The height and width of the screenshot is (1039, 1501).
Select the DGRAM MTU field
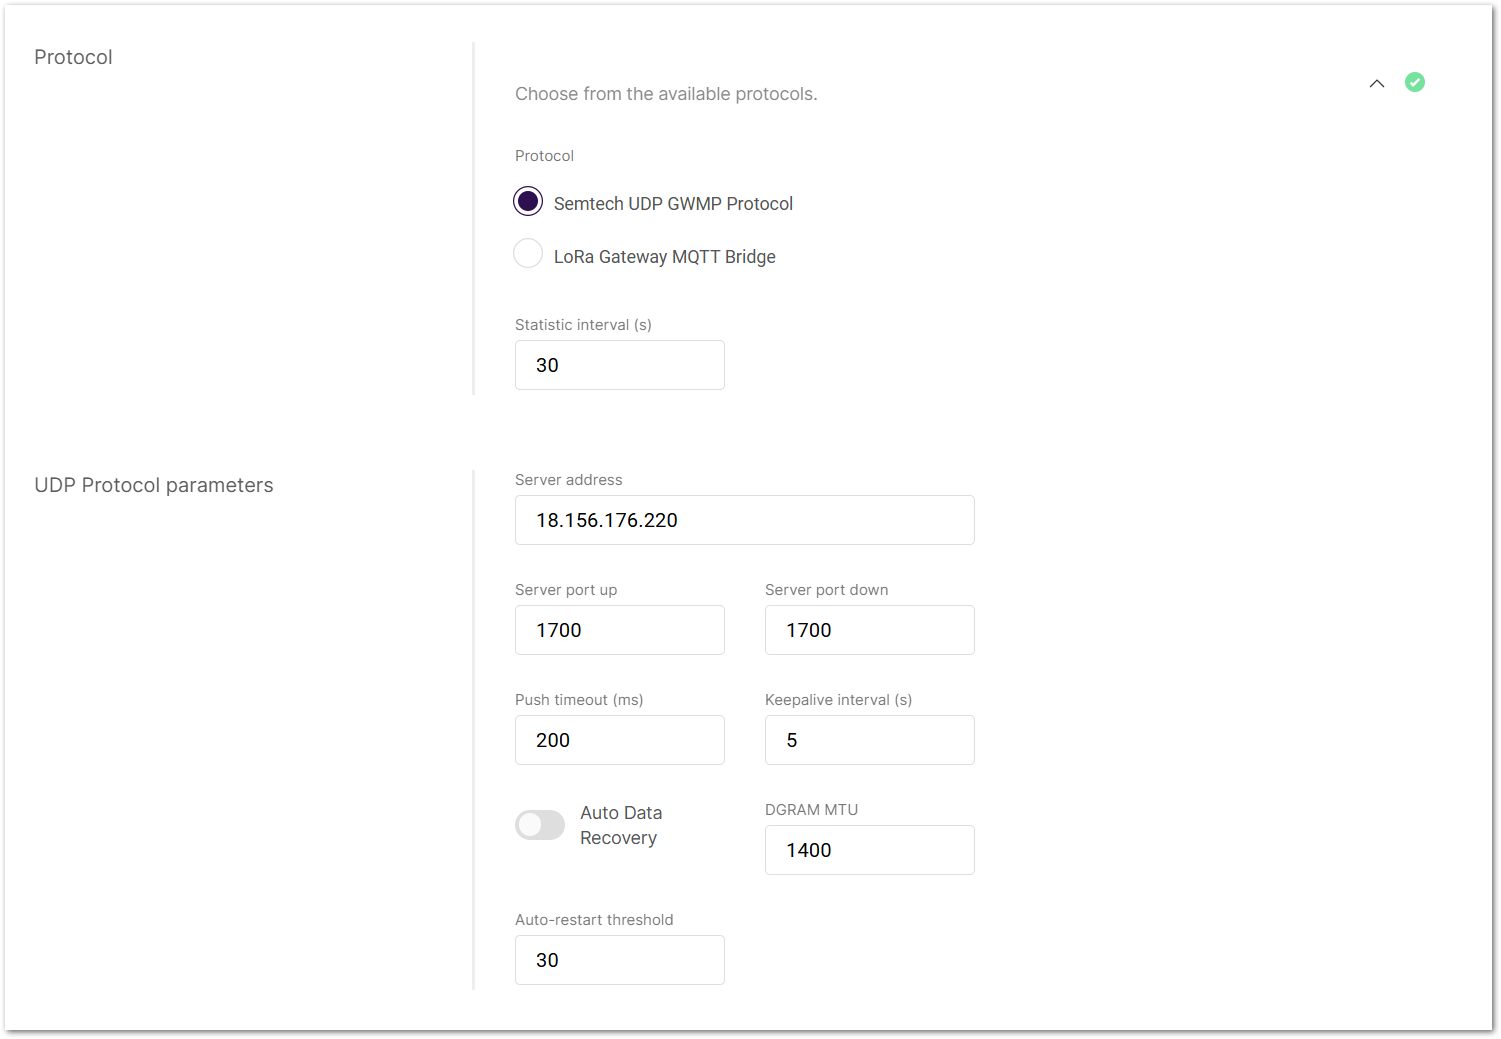click(x=869, y=850)
